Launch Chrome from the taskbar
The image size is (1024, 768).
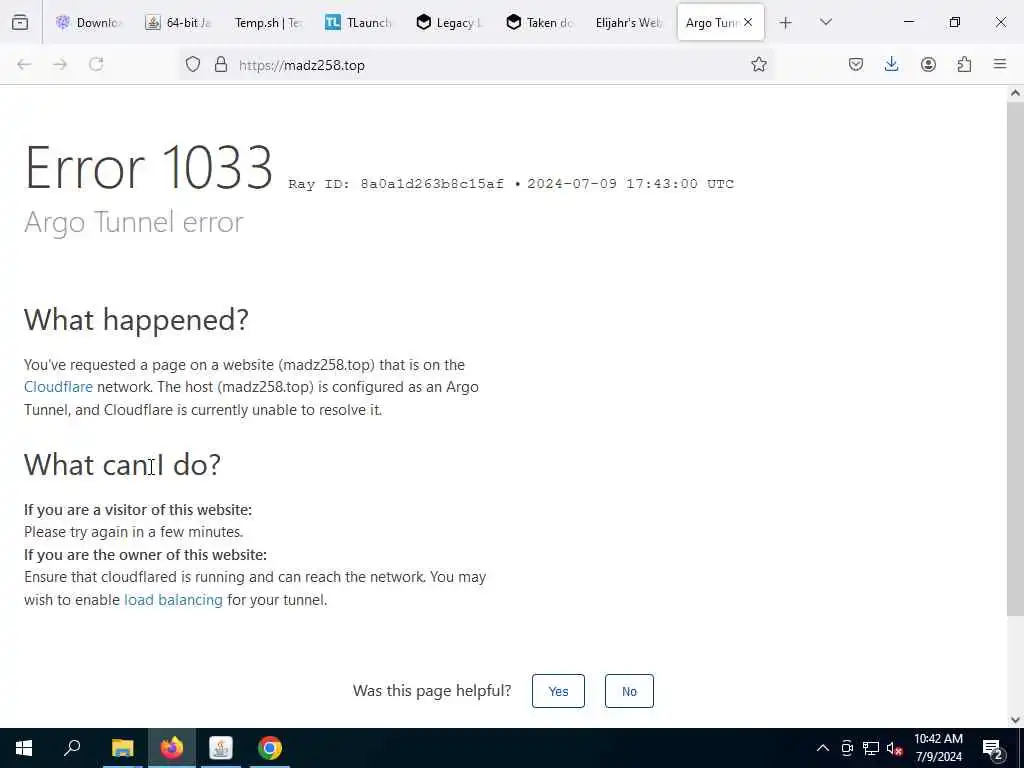[270, 748]
